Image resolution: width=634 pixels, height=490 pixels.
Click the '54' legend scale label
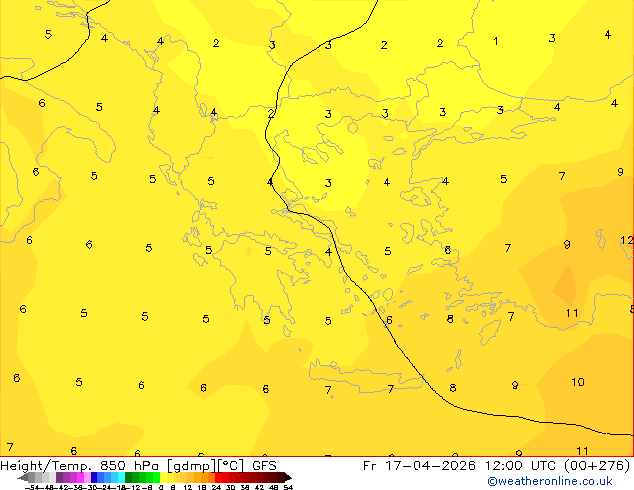tap(288, 487)
